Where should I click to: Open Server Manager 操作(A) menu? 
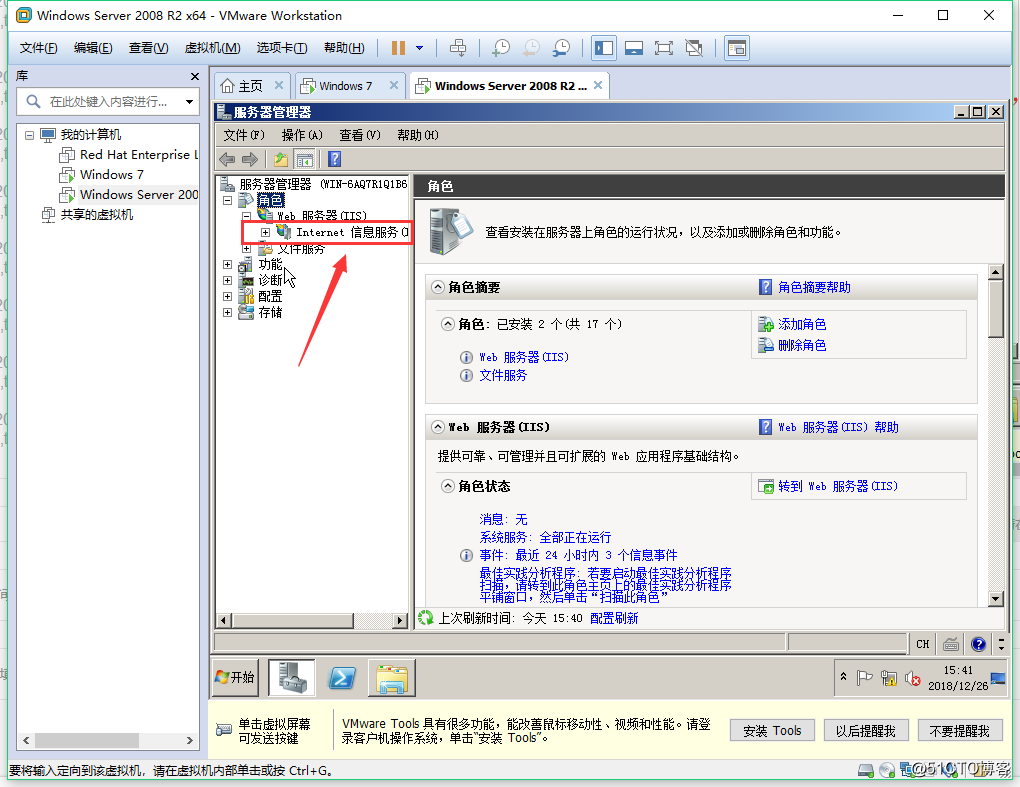point(302,135)
